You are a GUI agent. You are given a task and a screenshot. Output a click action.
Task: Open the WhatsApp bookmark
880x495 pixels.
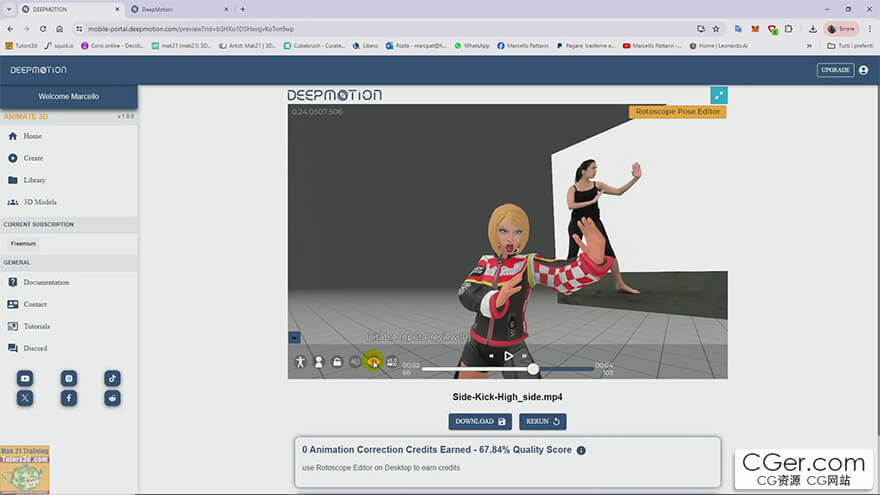click(x=471, y=46)
